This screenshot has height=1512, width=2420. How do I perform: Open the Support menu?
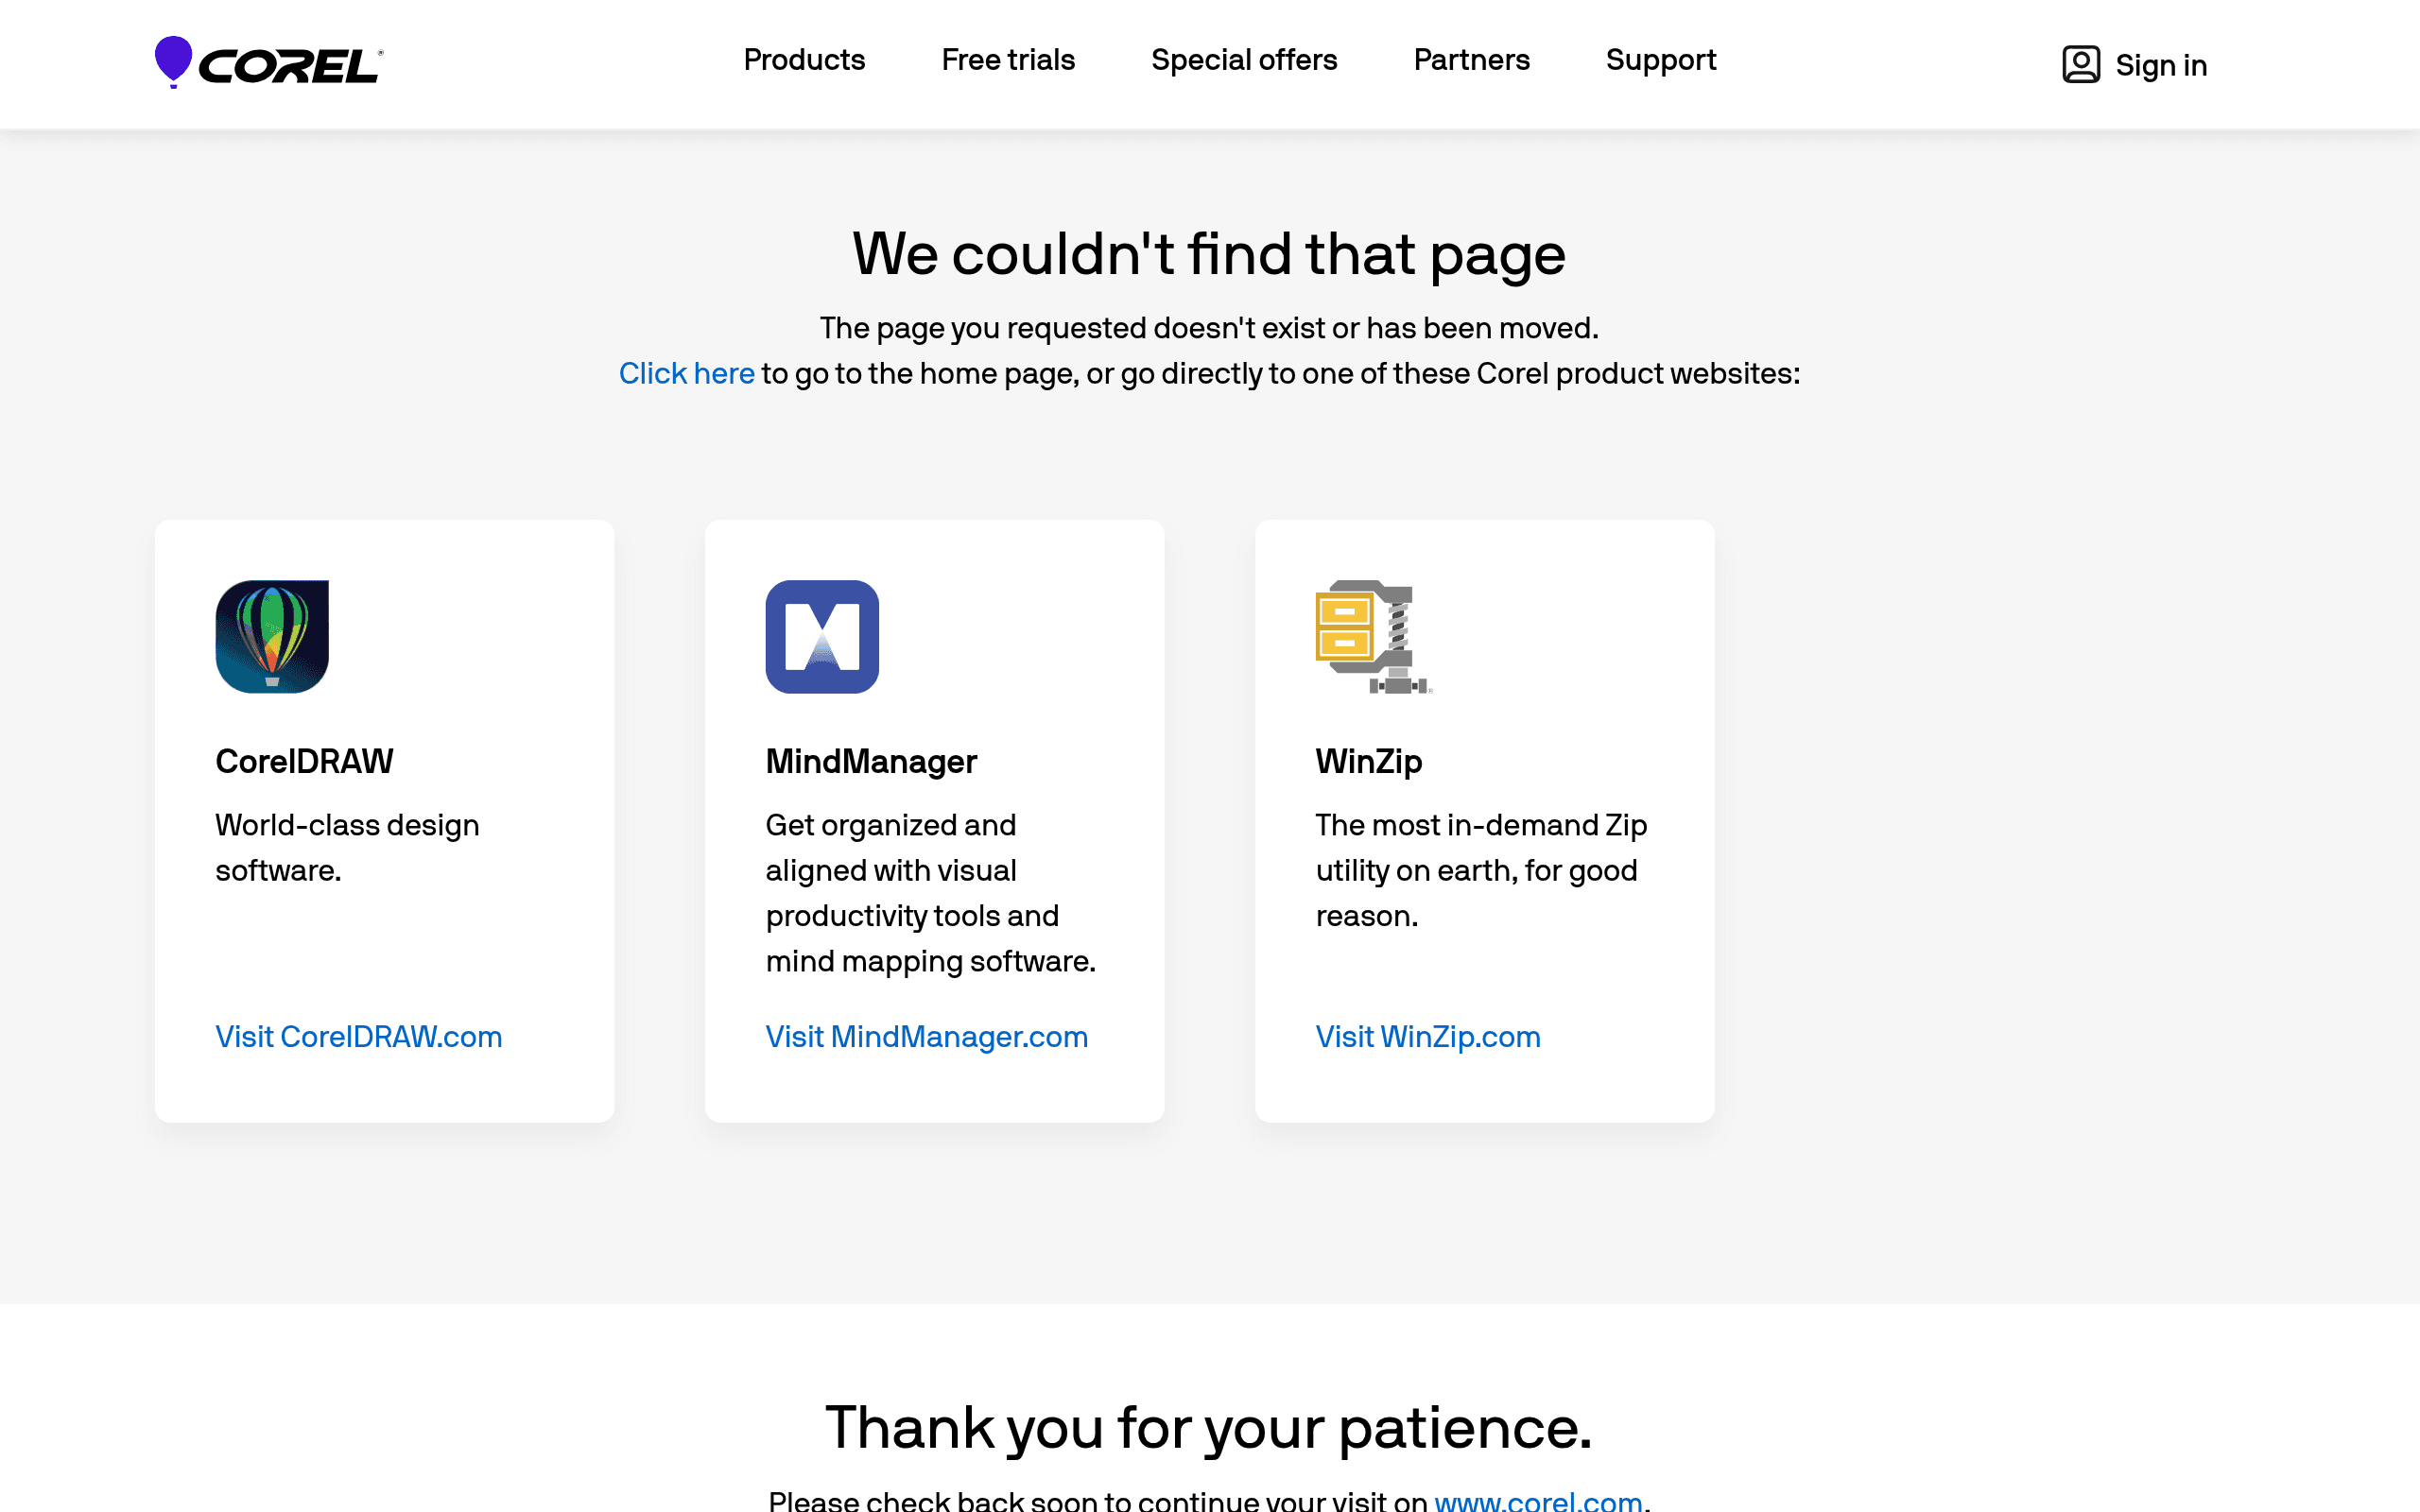1661,60
